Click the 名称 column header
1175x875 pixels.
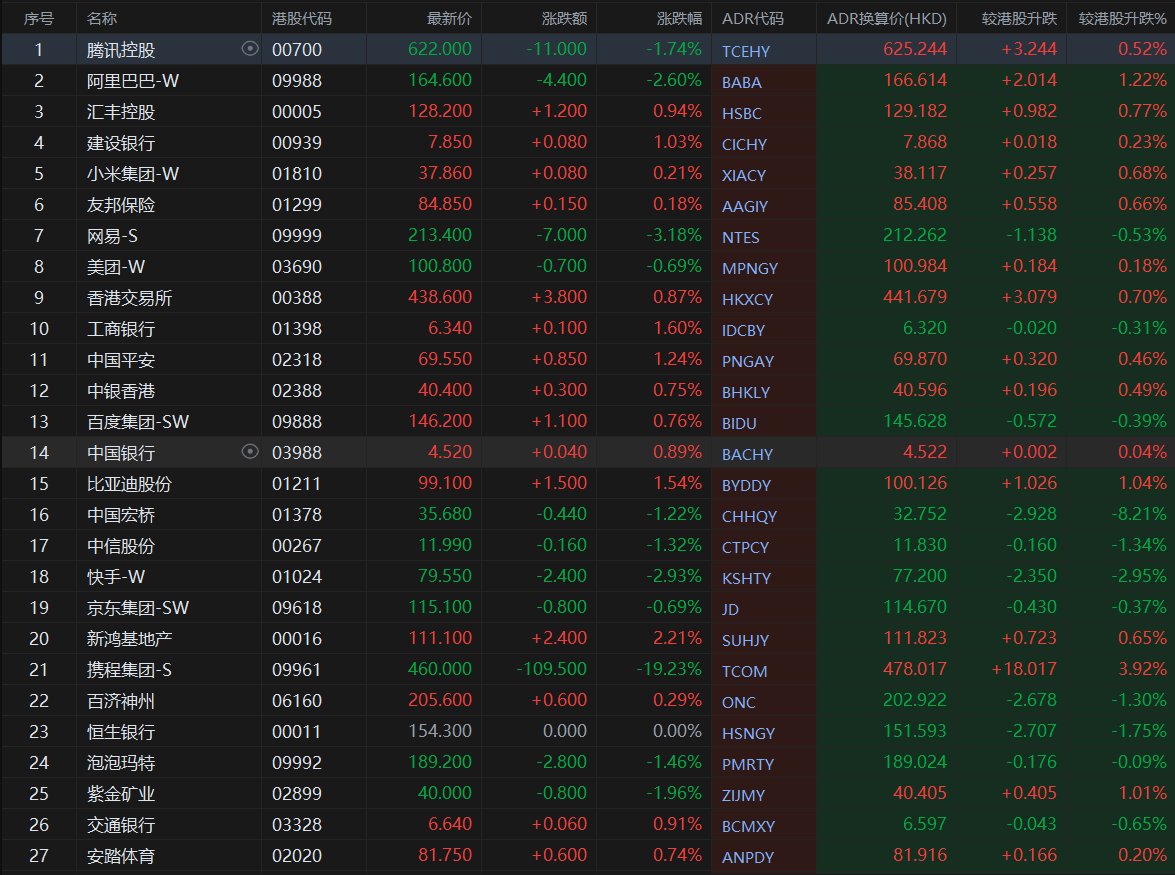click(102, 18)
